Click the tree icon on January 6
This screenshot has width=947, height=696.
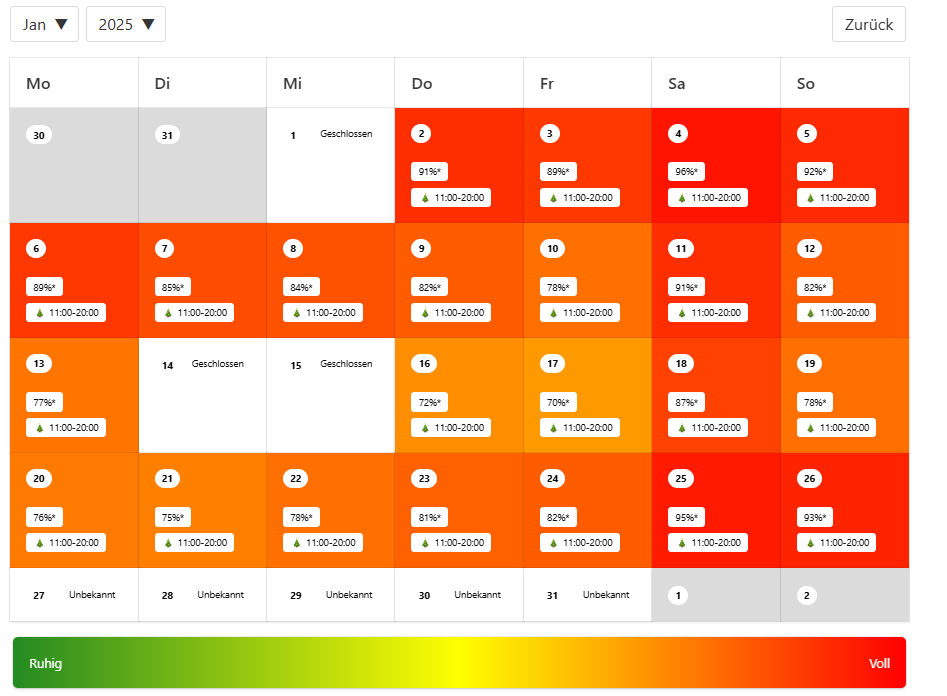click(x=40, y=313)
